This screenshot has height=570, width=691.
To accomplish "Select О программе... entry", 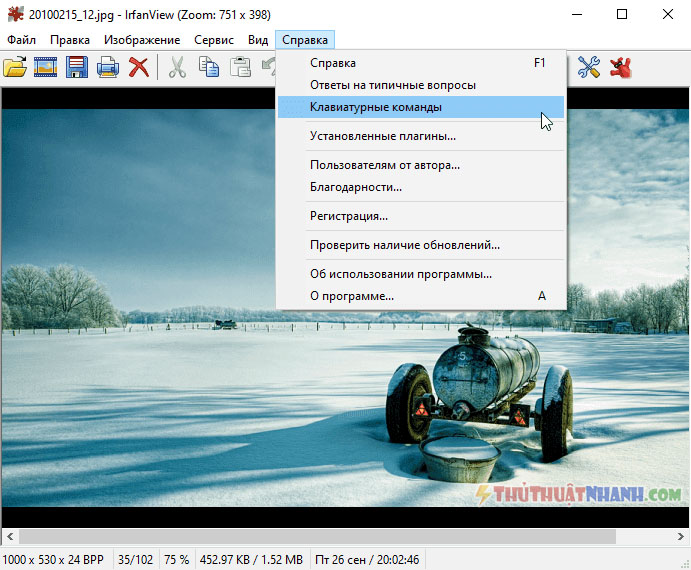I will pyautogui.click(x=421, y=296).
